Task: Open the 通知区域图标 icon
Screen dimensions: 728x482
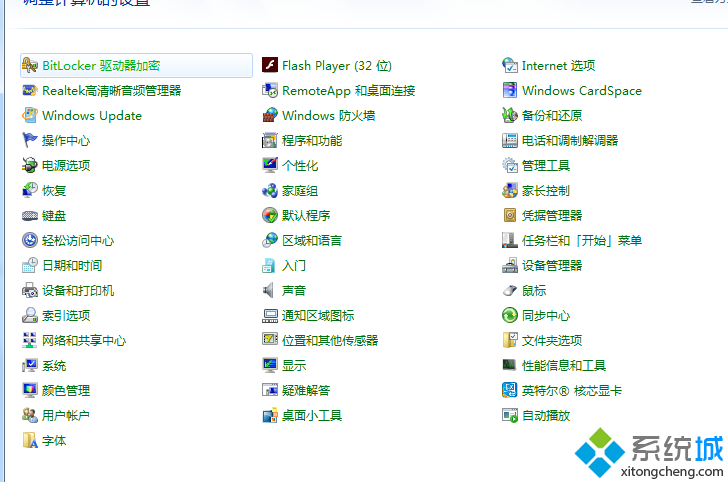Action: coord(270,316)
